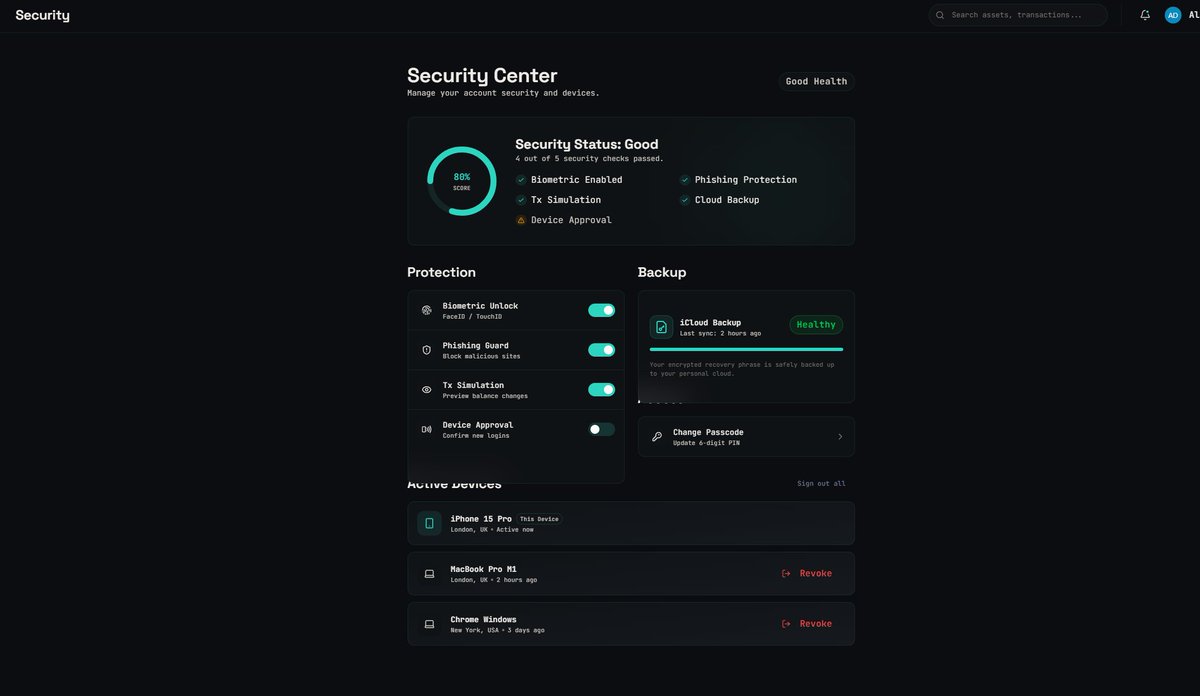
Task: Open the notifications bell
Action: coord(1145,15)
